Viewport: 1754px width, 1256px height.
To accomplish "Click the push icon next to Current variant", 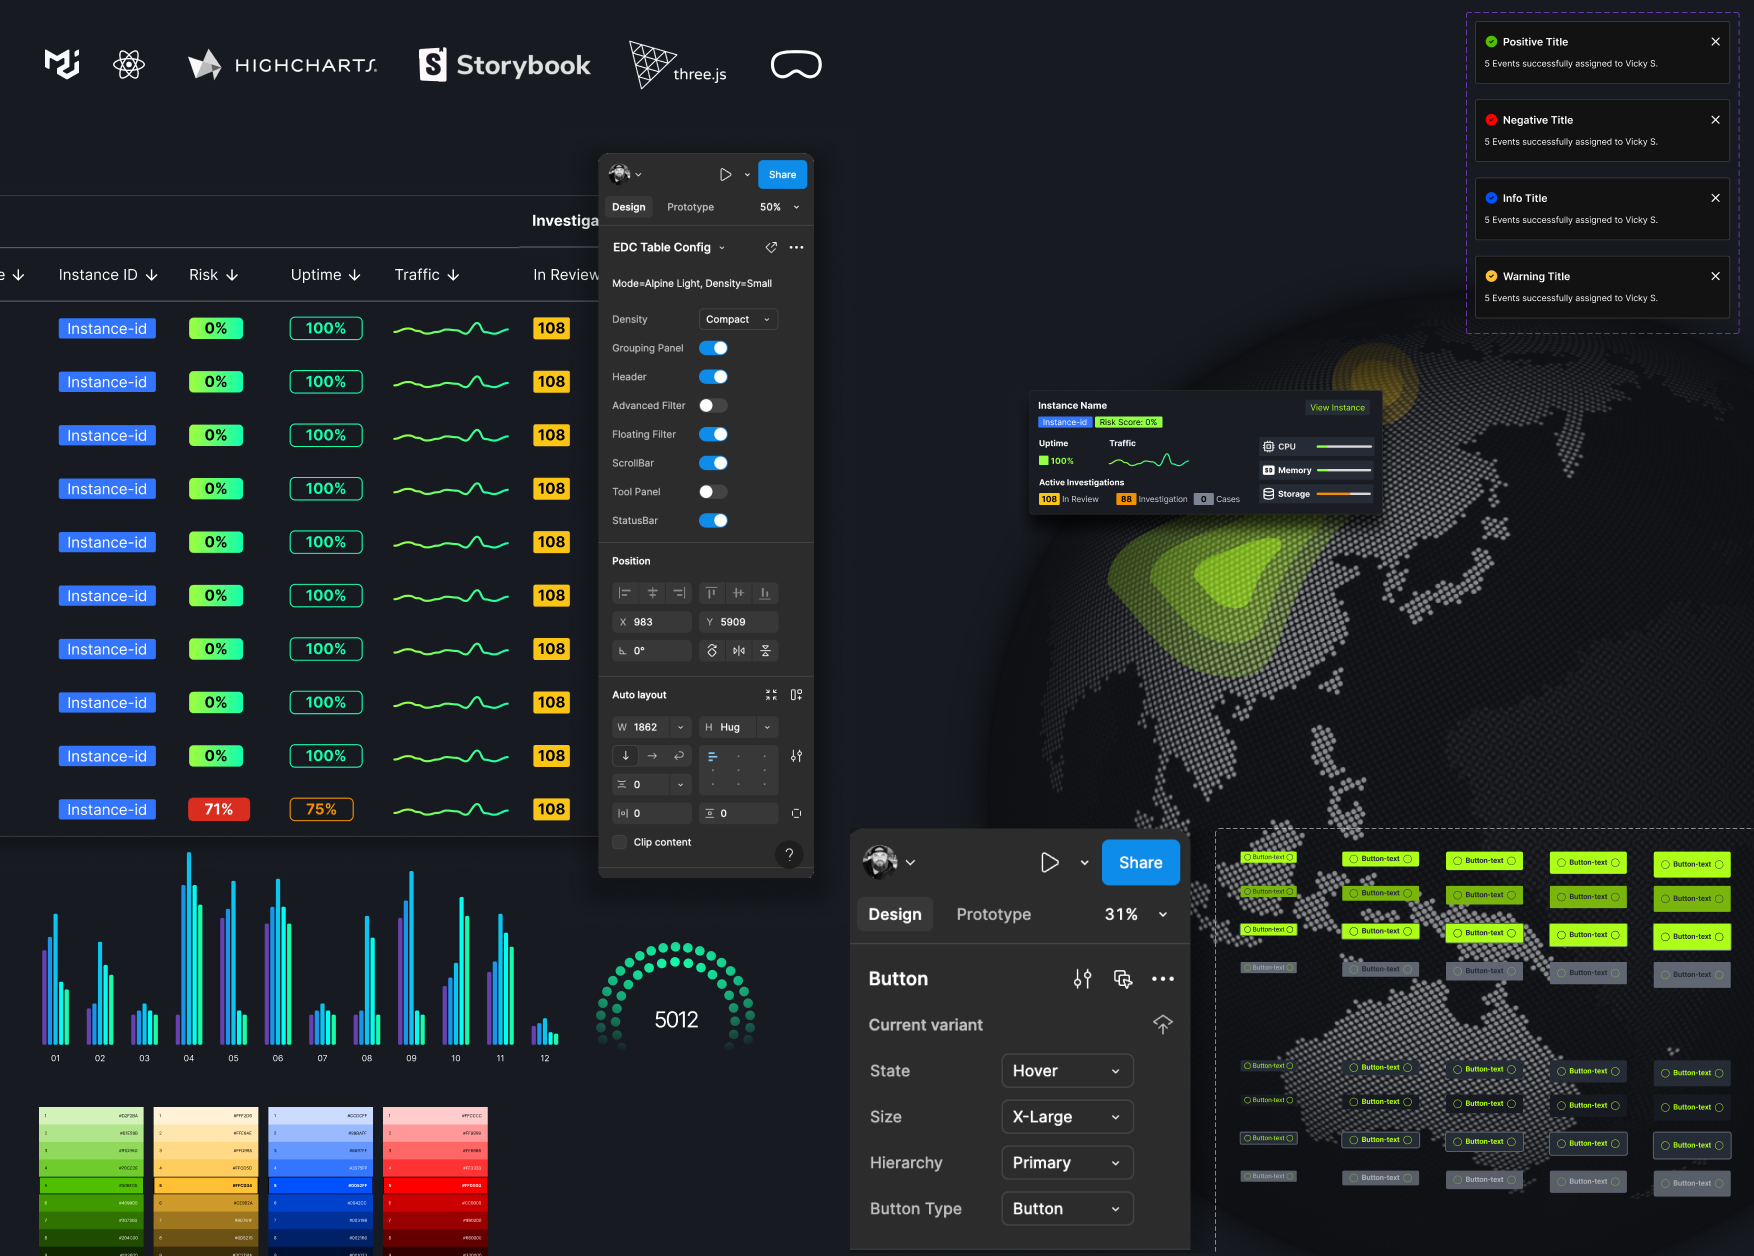I will pyautogui.click(x=1163, y=1024).
